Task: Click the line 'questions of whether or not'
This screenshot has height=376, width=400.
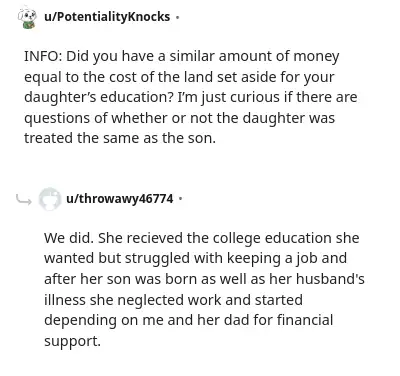Action: [x=179, y=118]
